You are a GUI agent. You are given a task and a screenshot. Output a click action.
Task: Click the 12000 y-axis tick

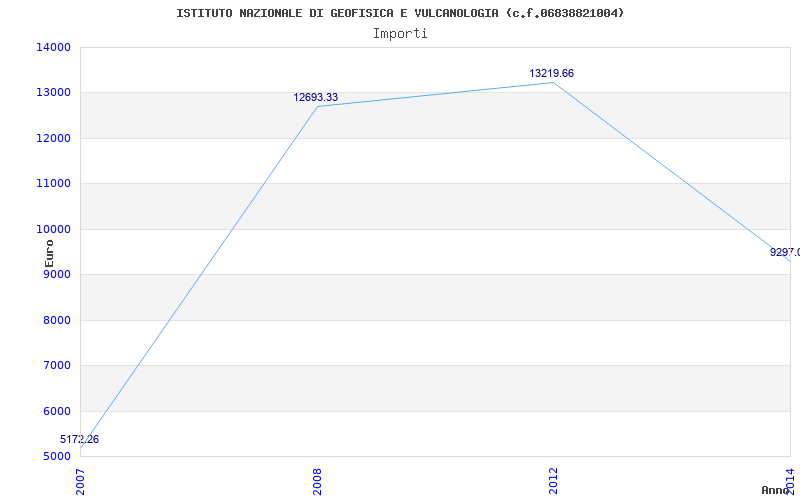point(54,138)
